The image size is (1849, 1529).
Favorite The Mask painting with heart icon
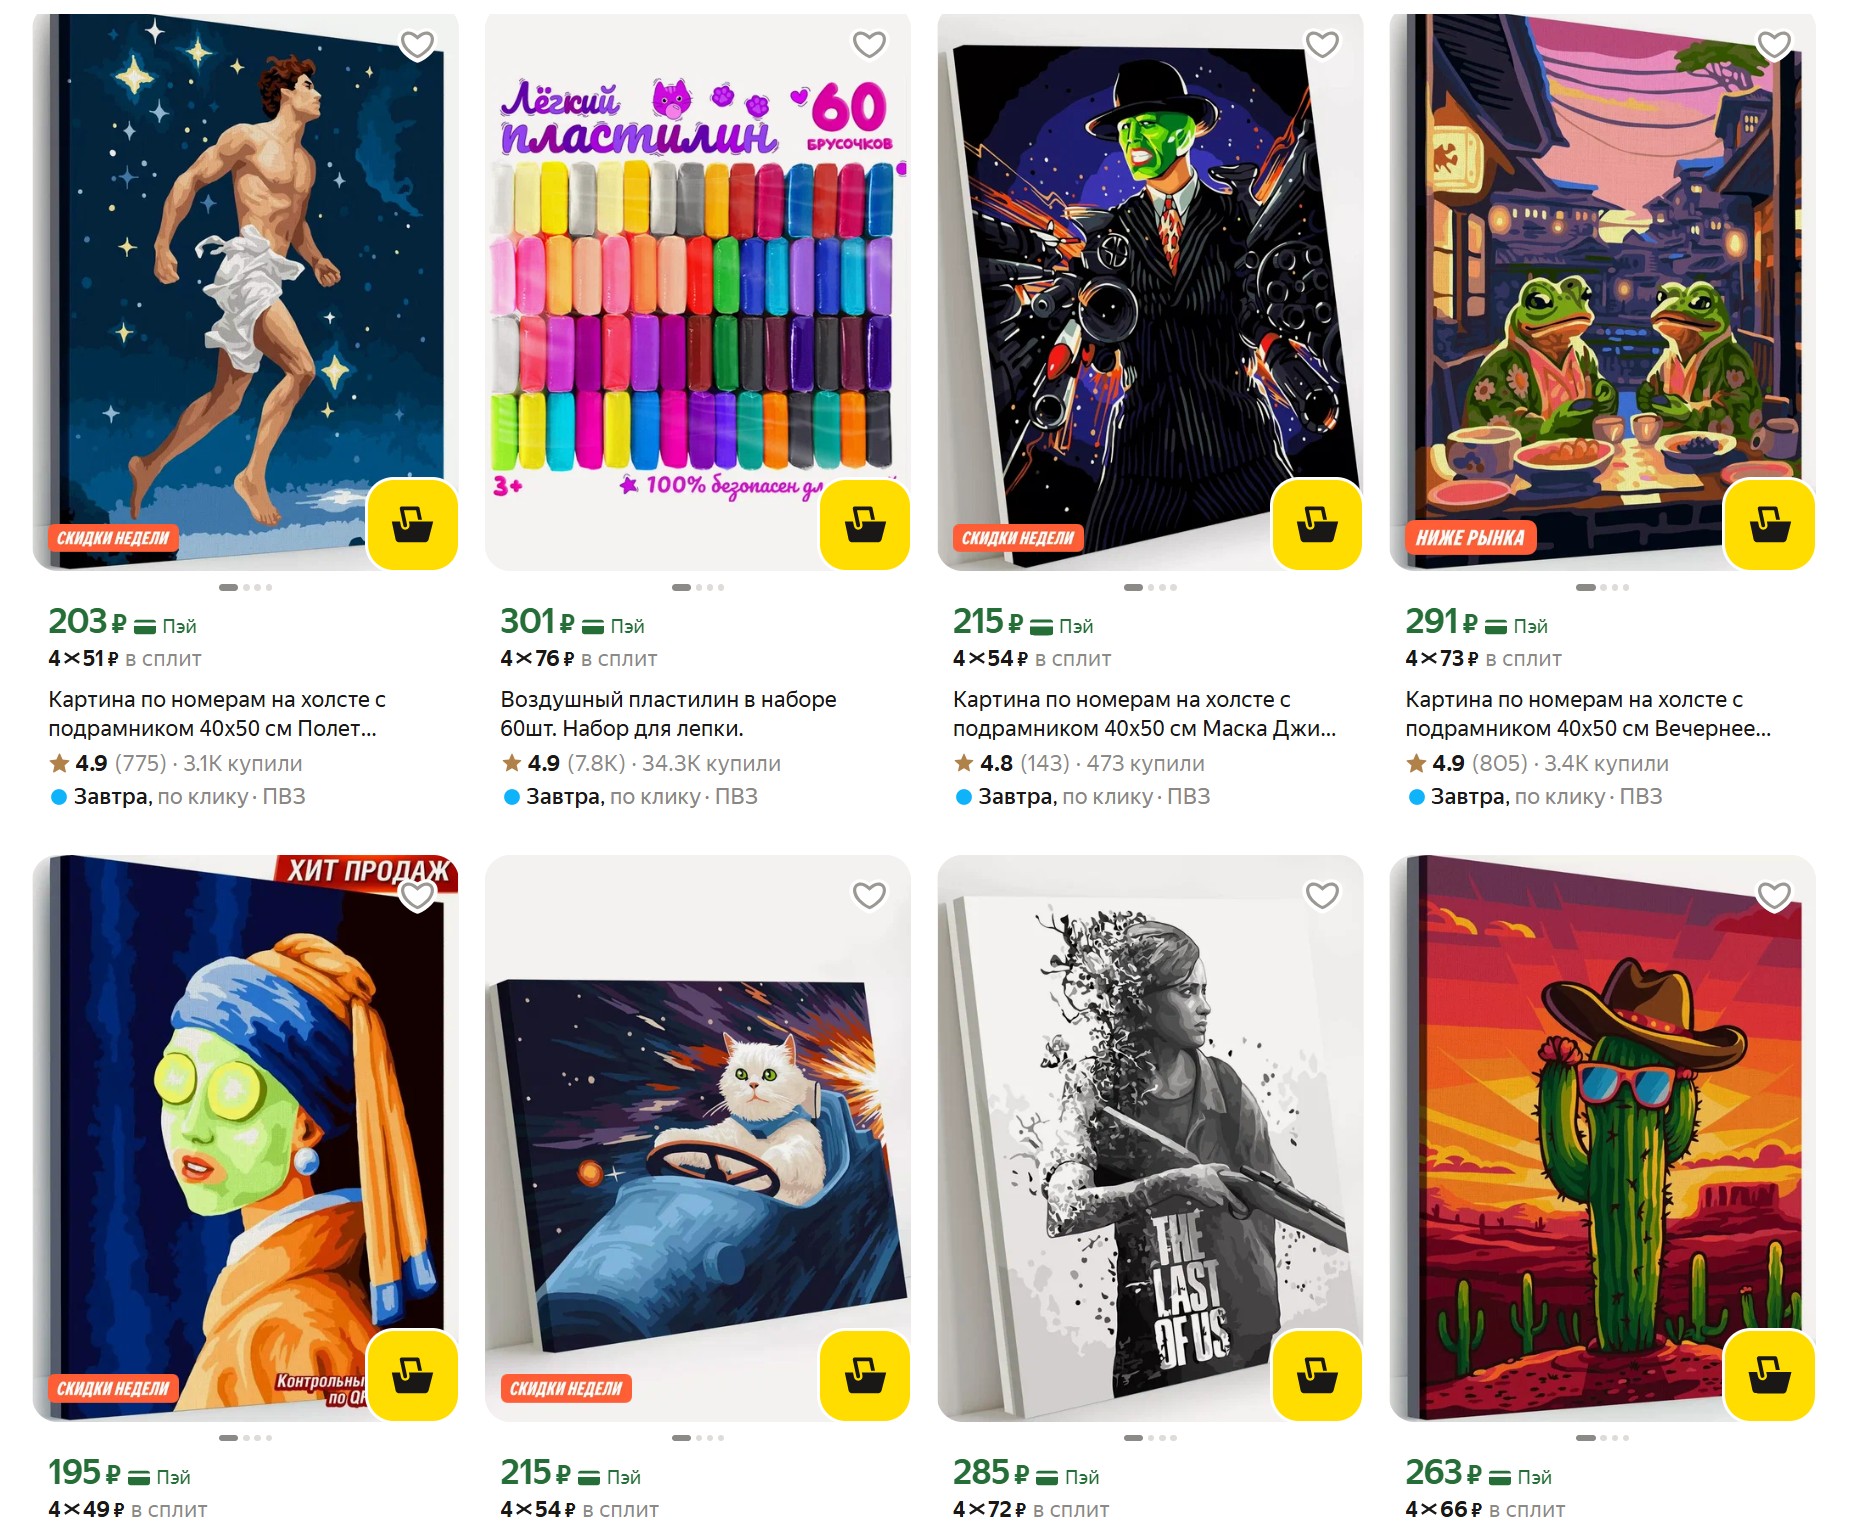pyautogui.click(x=1322, y=44)
